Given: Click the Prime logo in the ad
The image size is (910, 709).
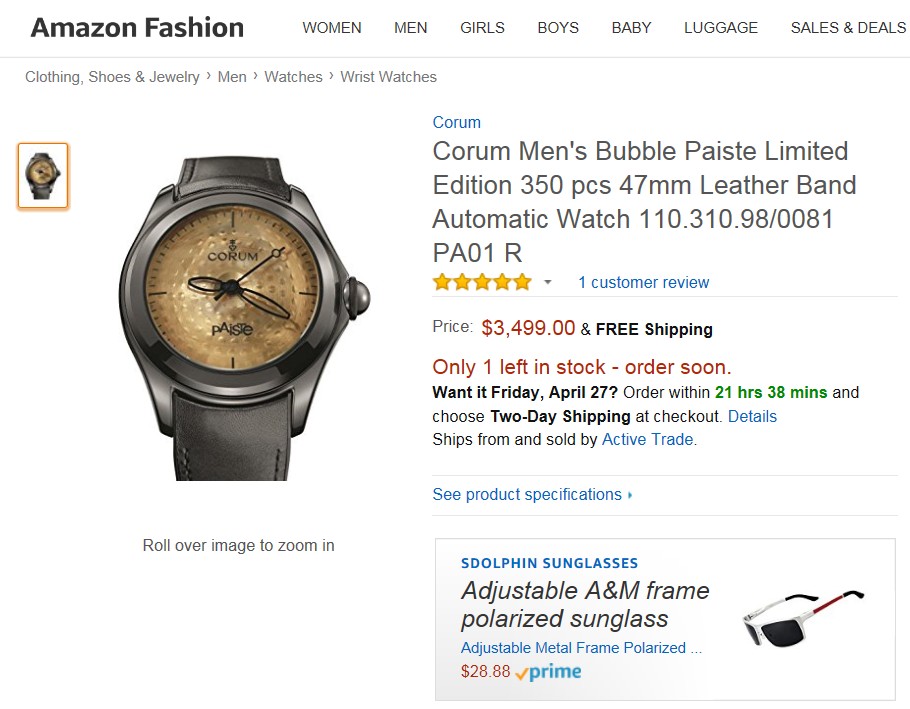Looking at the screenshot, I should [x=548, y=672].
